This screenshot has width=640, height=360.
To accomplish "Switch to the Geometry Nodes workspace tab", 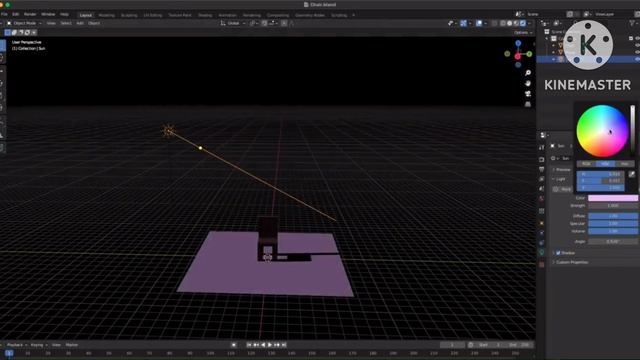I will click(310, 15).
